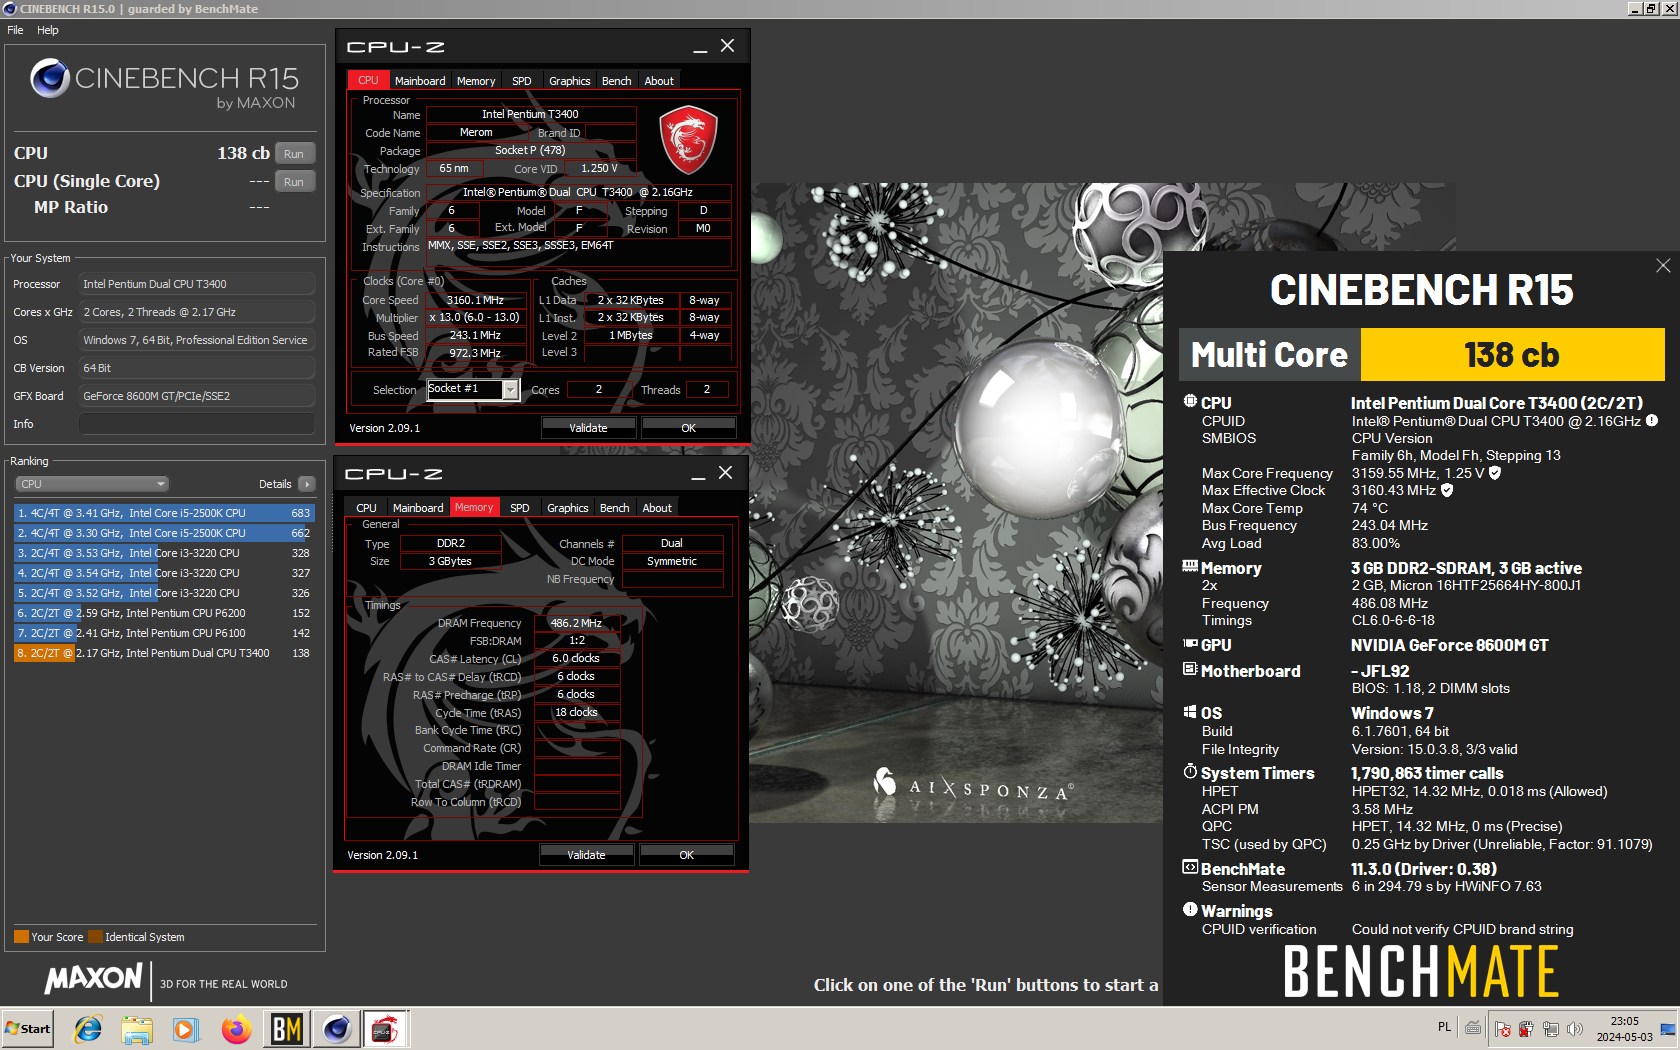
Task: Click the CPU chip icon in BenchMate panel
Action: (1190, 402)
